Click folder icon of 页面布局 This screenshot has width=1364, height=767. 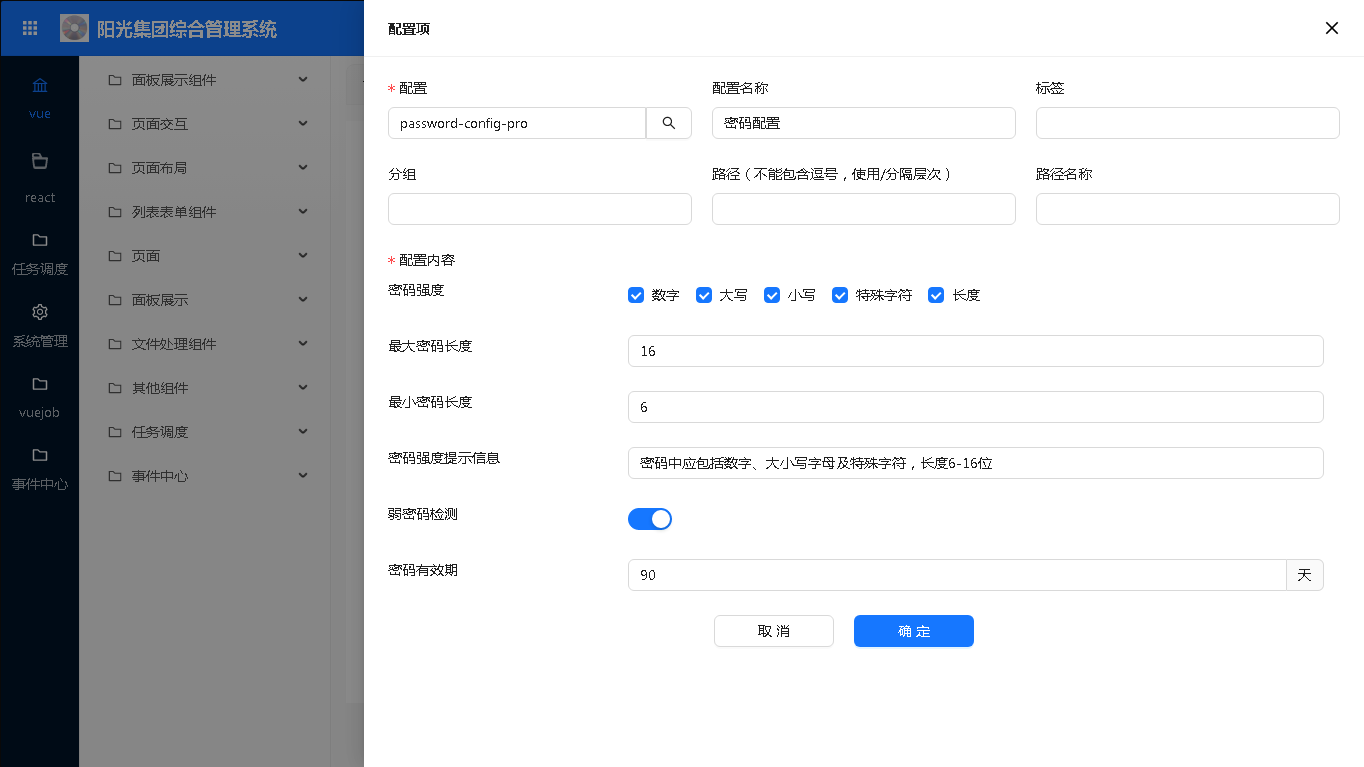115,168
